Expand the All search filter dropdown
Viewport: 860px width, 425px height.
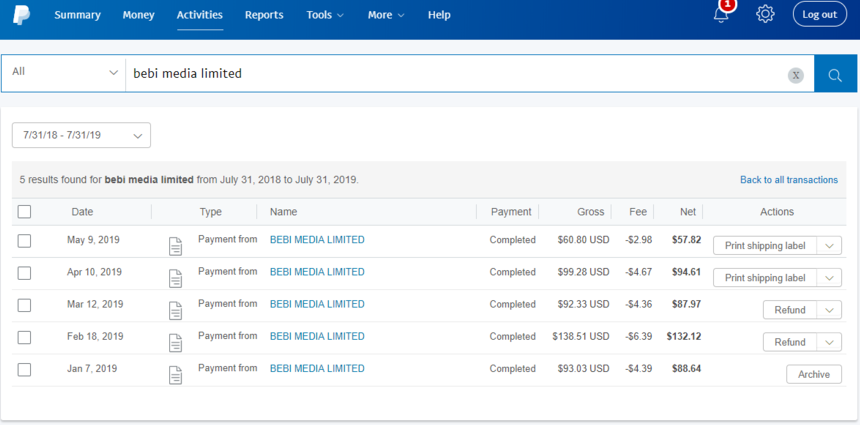point(64,73)
